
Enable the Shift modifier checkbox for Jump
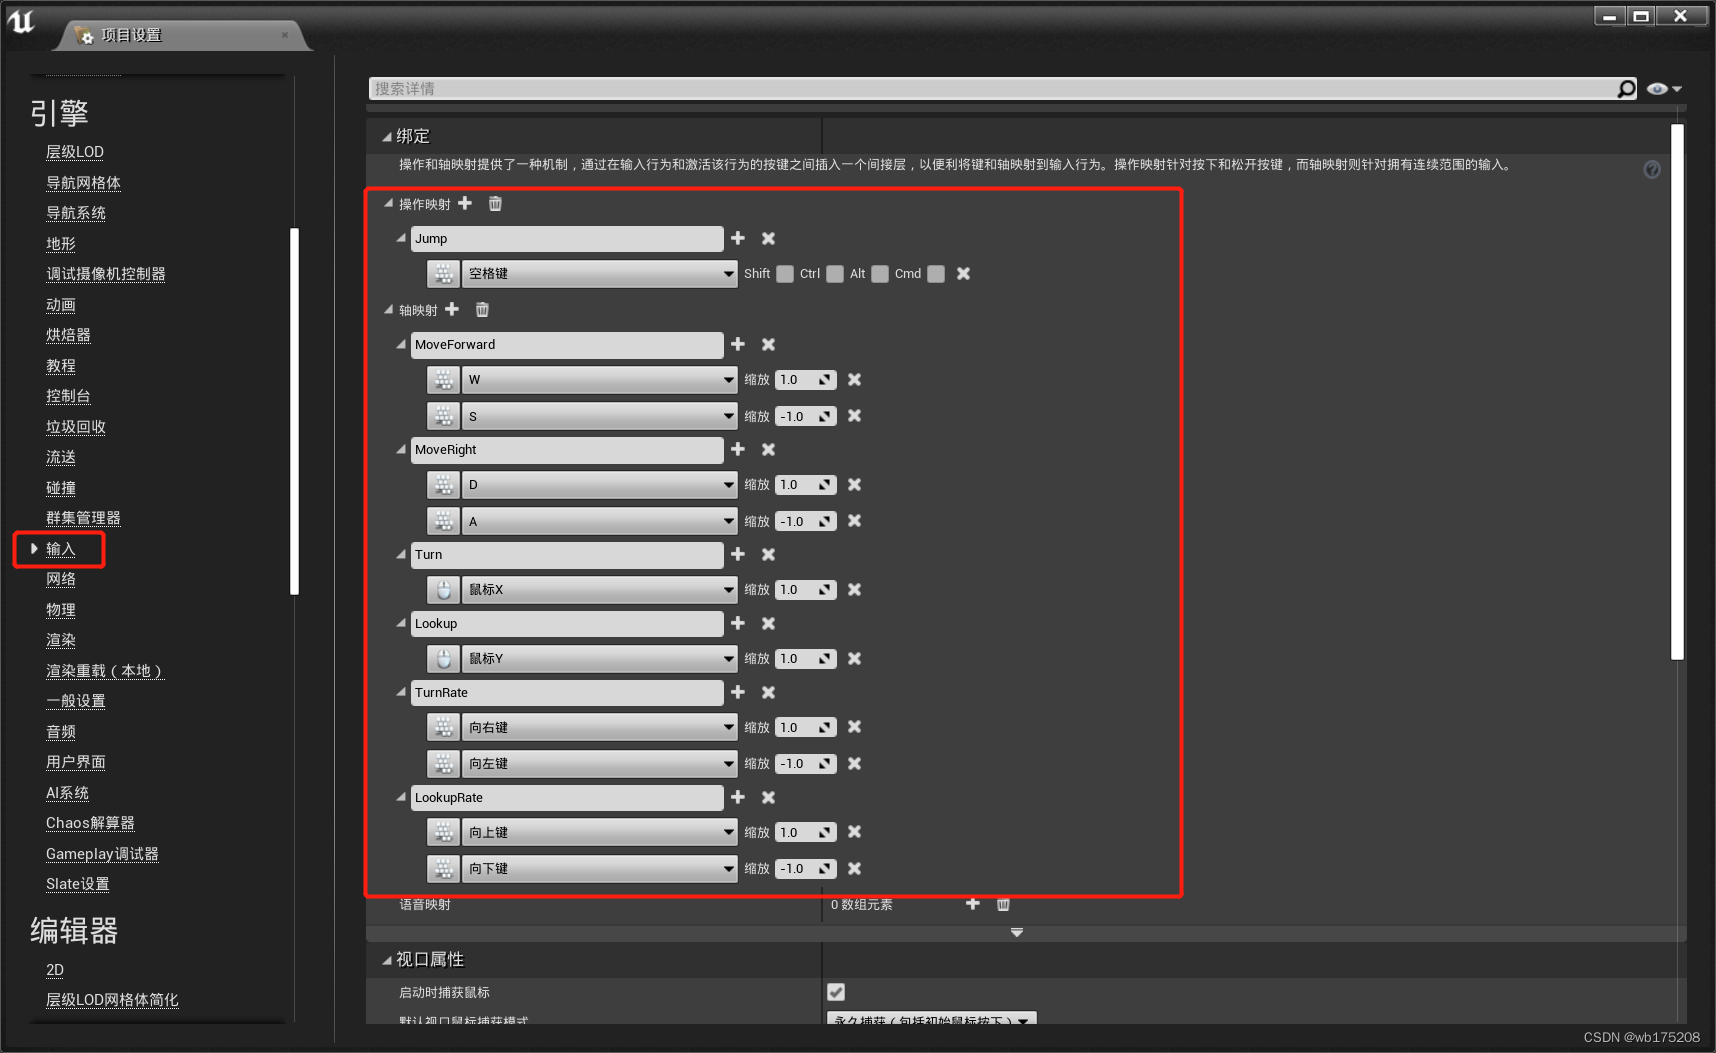coord(784,273)
